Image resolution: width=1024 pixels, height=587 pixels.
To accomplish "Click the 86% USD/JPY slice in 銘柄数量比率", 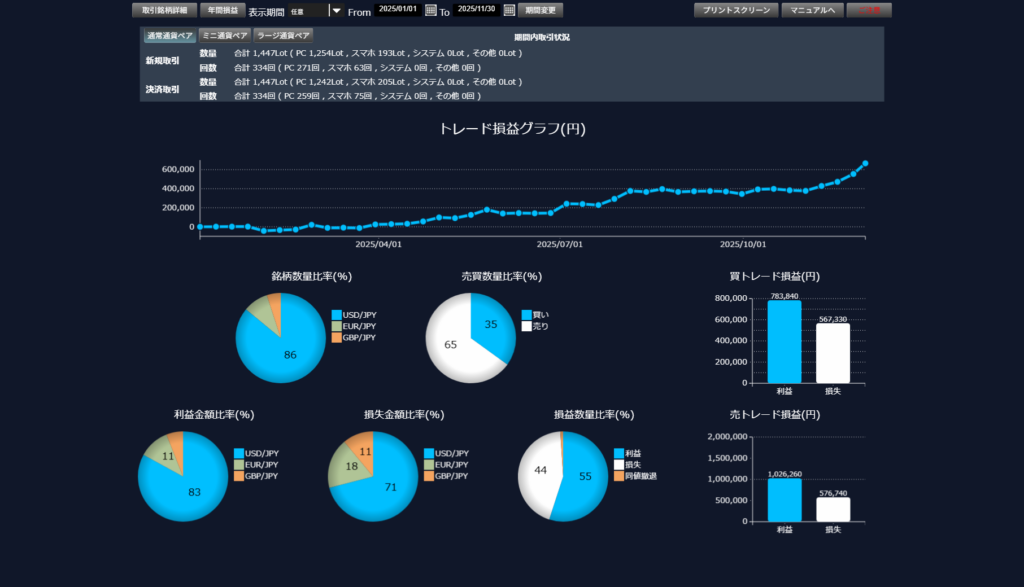I will pos(285,350).
